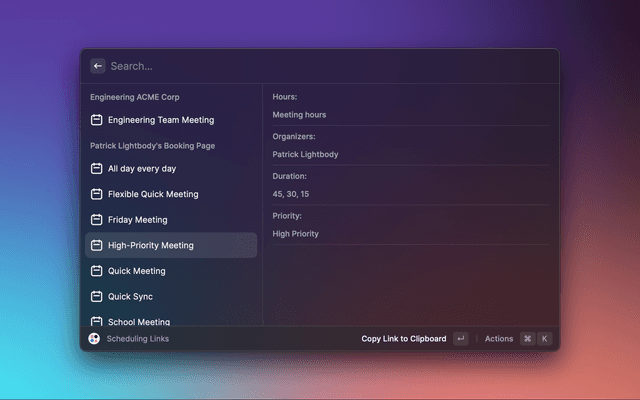Select School Meeting at list bottom
This screenshot has height=400, width=640.
[139, 321]
